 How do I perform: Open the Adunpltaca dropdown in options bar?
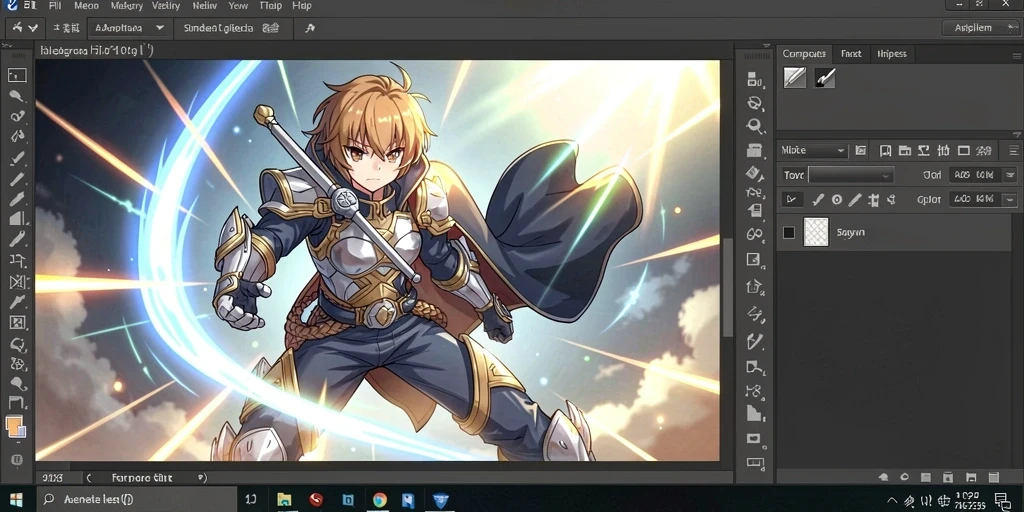(129, 28)
